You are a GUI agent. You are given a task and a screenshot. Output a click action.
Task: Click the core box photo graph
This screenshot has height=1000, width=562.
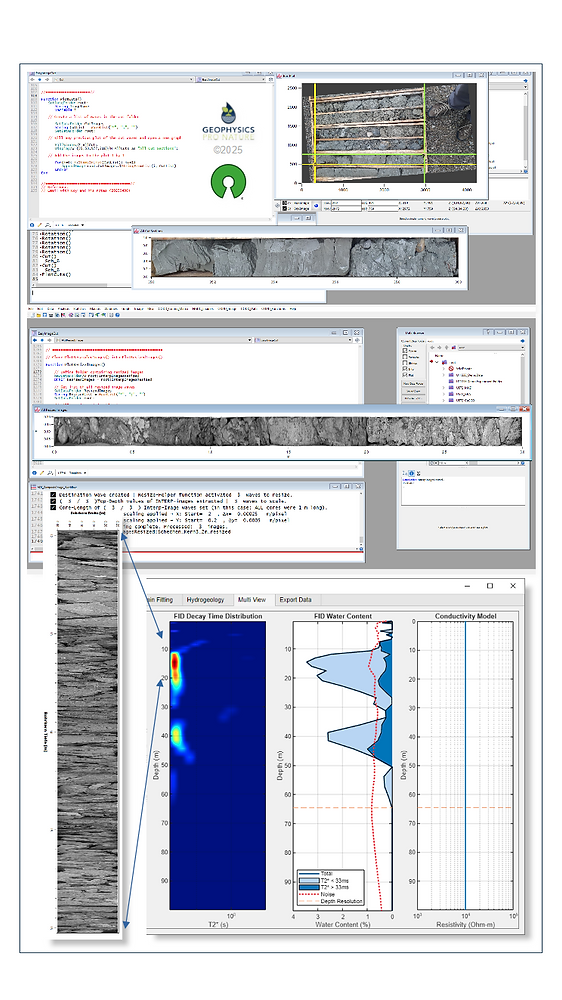coord(389,133)
